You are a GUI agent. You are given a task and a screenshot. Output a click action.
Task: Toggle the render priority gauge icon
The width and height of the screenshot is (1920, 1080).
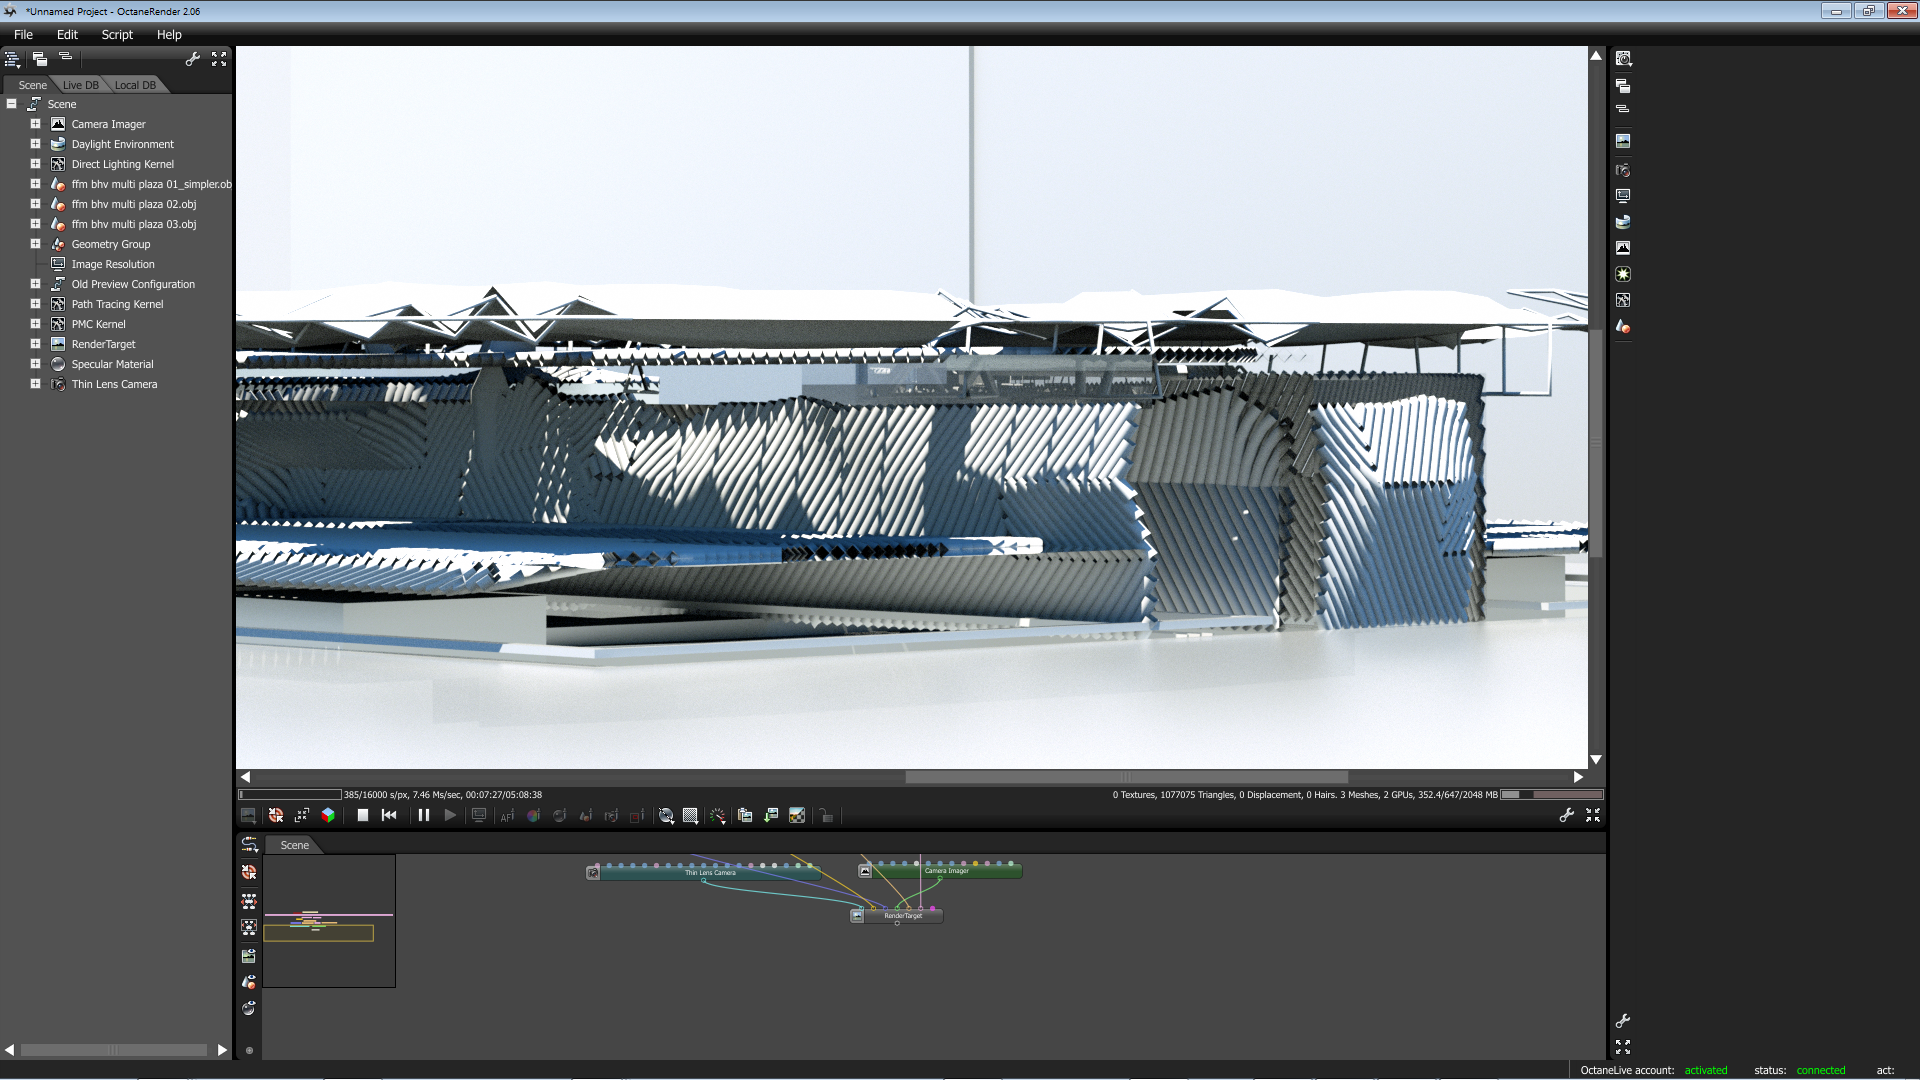point(717,816)
